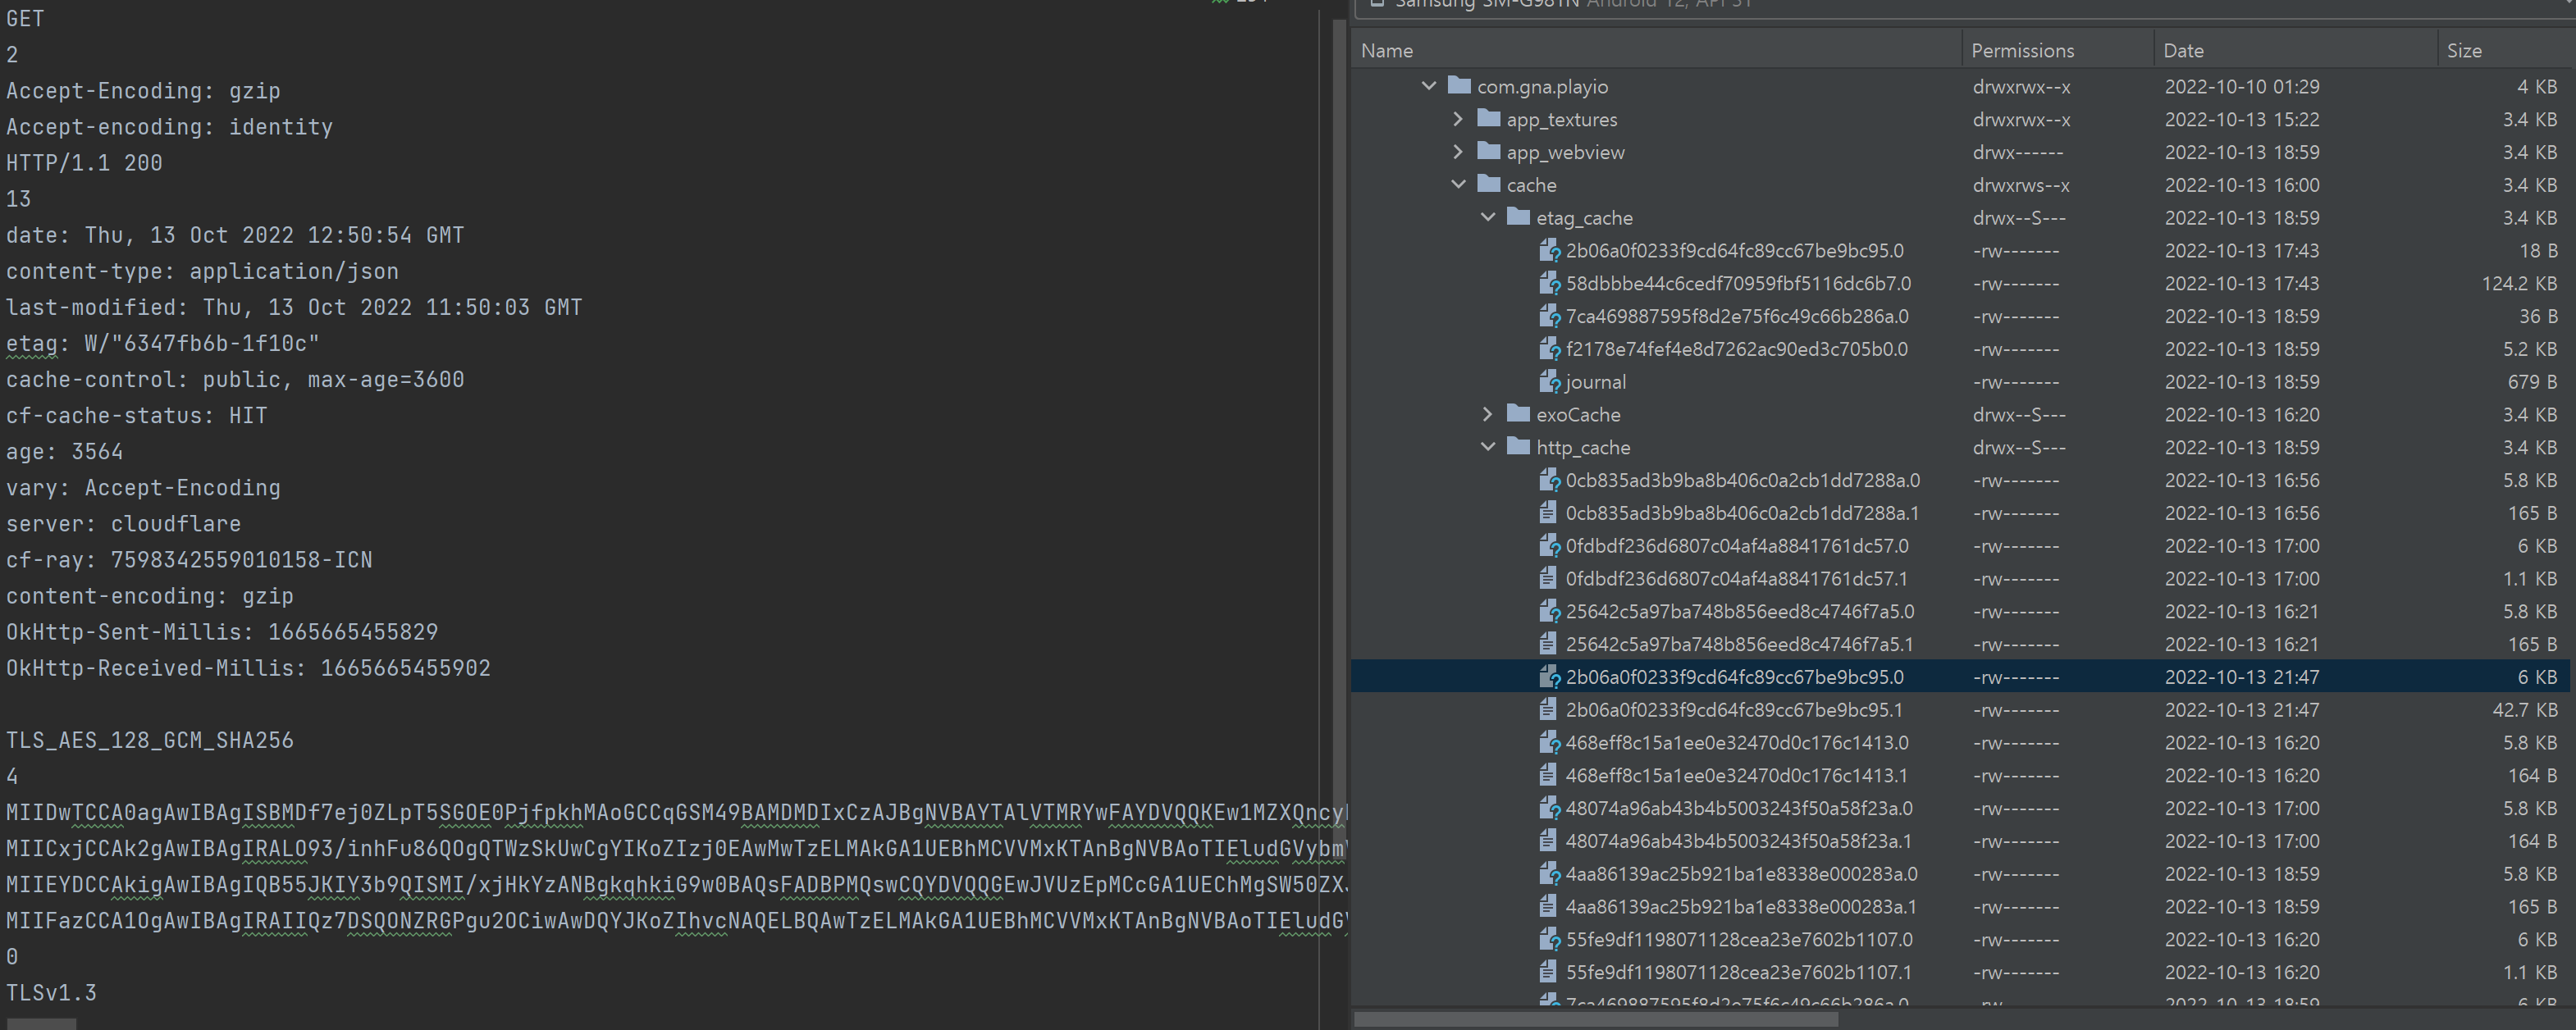Sort files by Name column header
Image resolution: width=2576 pixels, height=1030 pixels.
(x=1387, y=51)
